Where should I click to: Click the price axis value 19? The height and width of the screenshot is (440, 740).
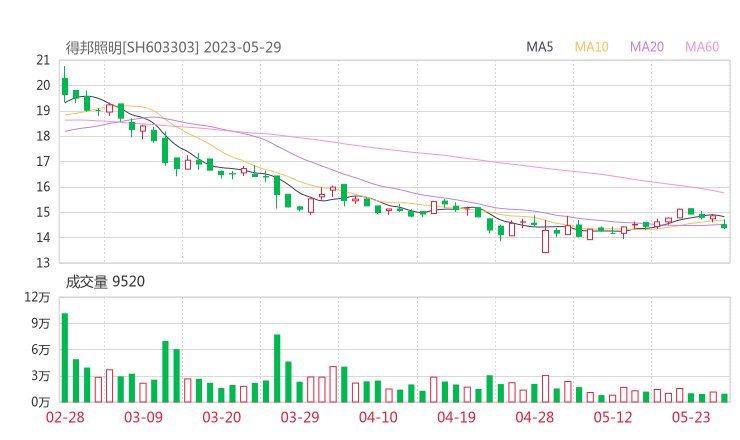point(43,111)
